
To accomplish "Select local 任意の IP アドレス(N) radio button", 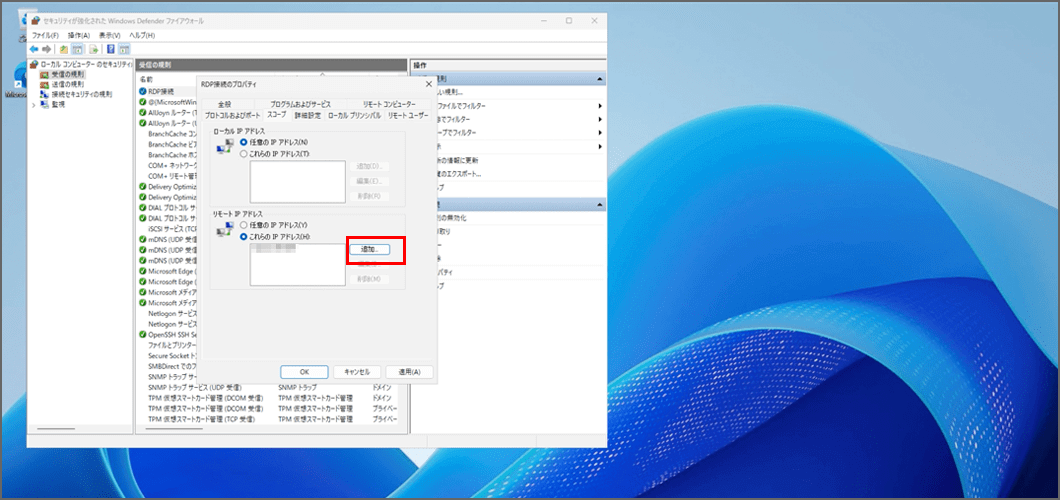I will 243,143.
